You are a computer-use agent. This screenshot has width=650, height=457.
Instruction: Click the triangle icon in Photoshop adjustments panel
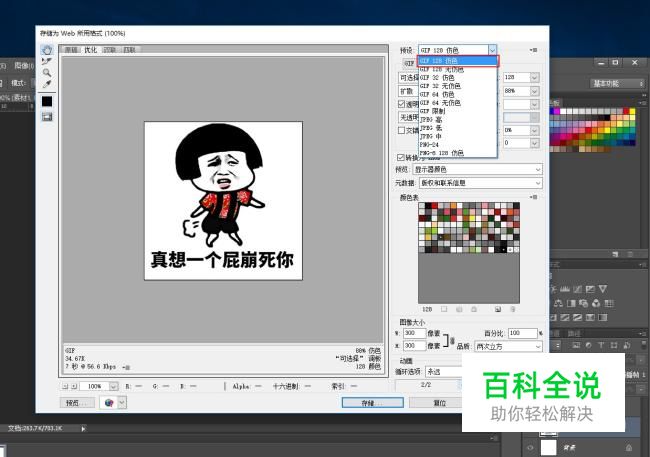tap(603, 289)
